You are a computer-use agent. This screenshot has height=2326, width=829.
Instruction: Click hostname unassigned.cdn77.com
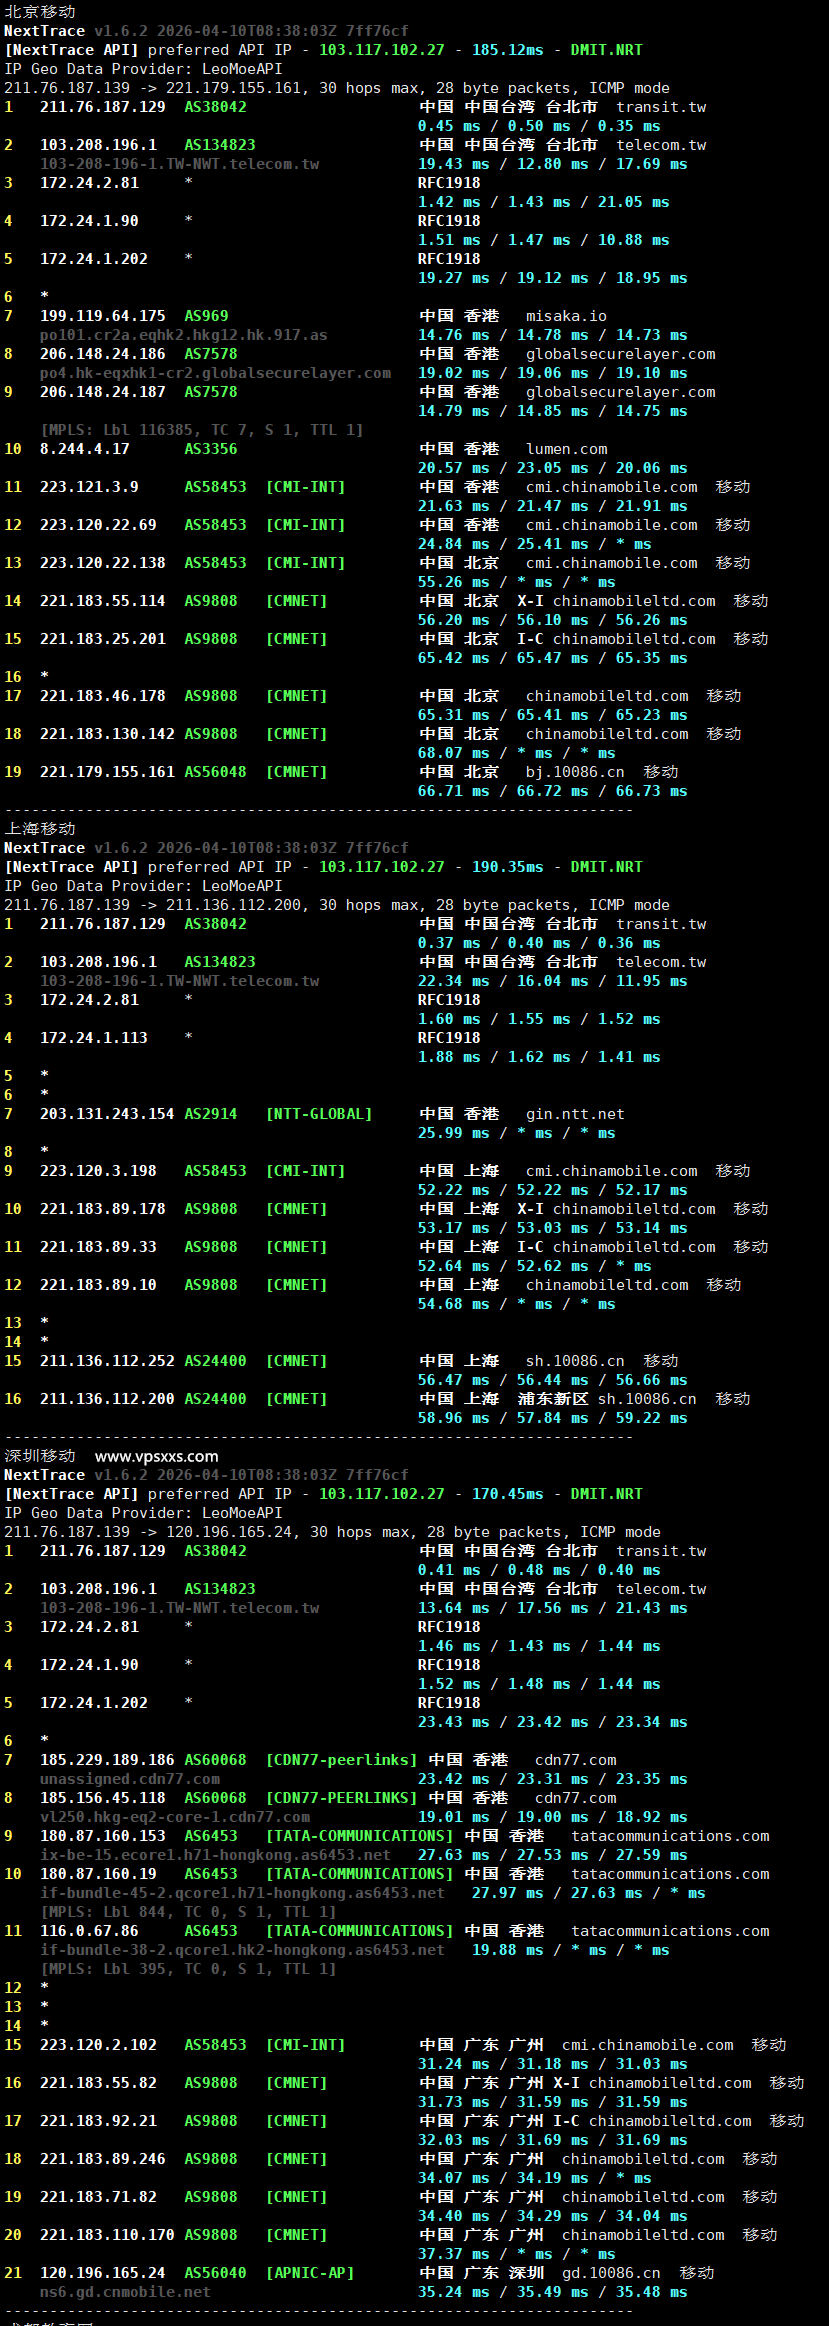(130, 1778)
